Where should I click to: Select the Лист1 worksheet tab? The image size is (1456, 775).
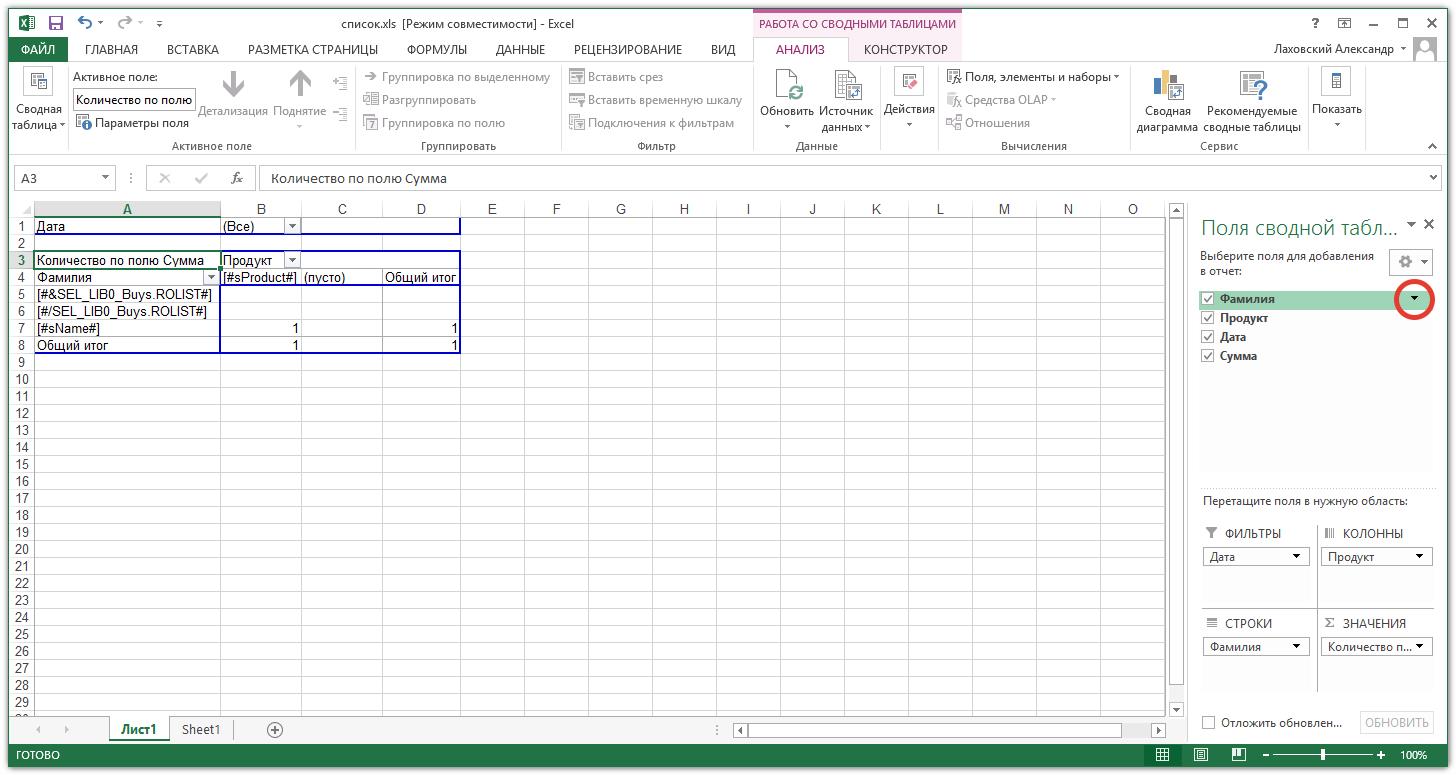[x=139, y=730]
